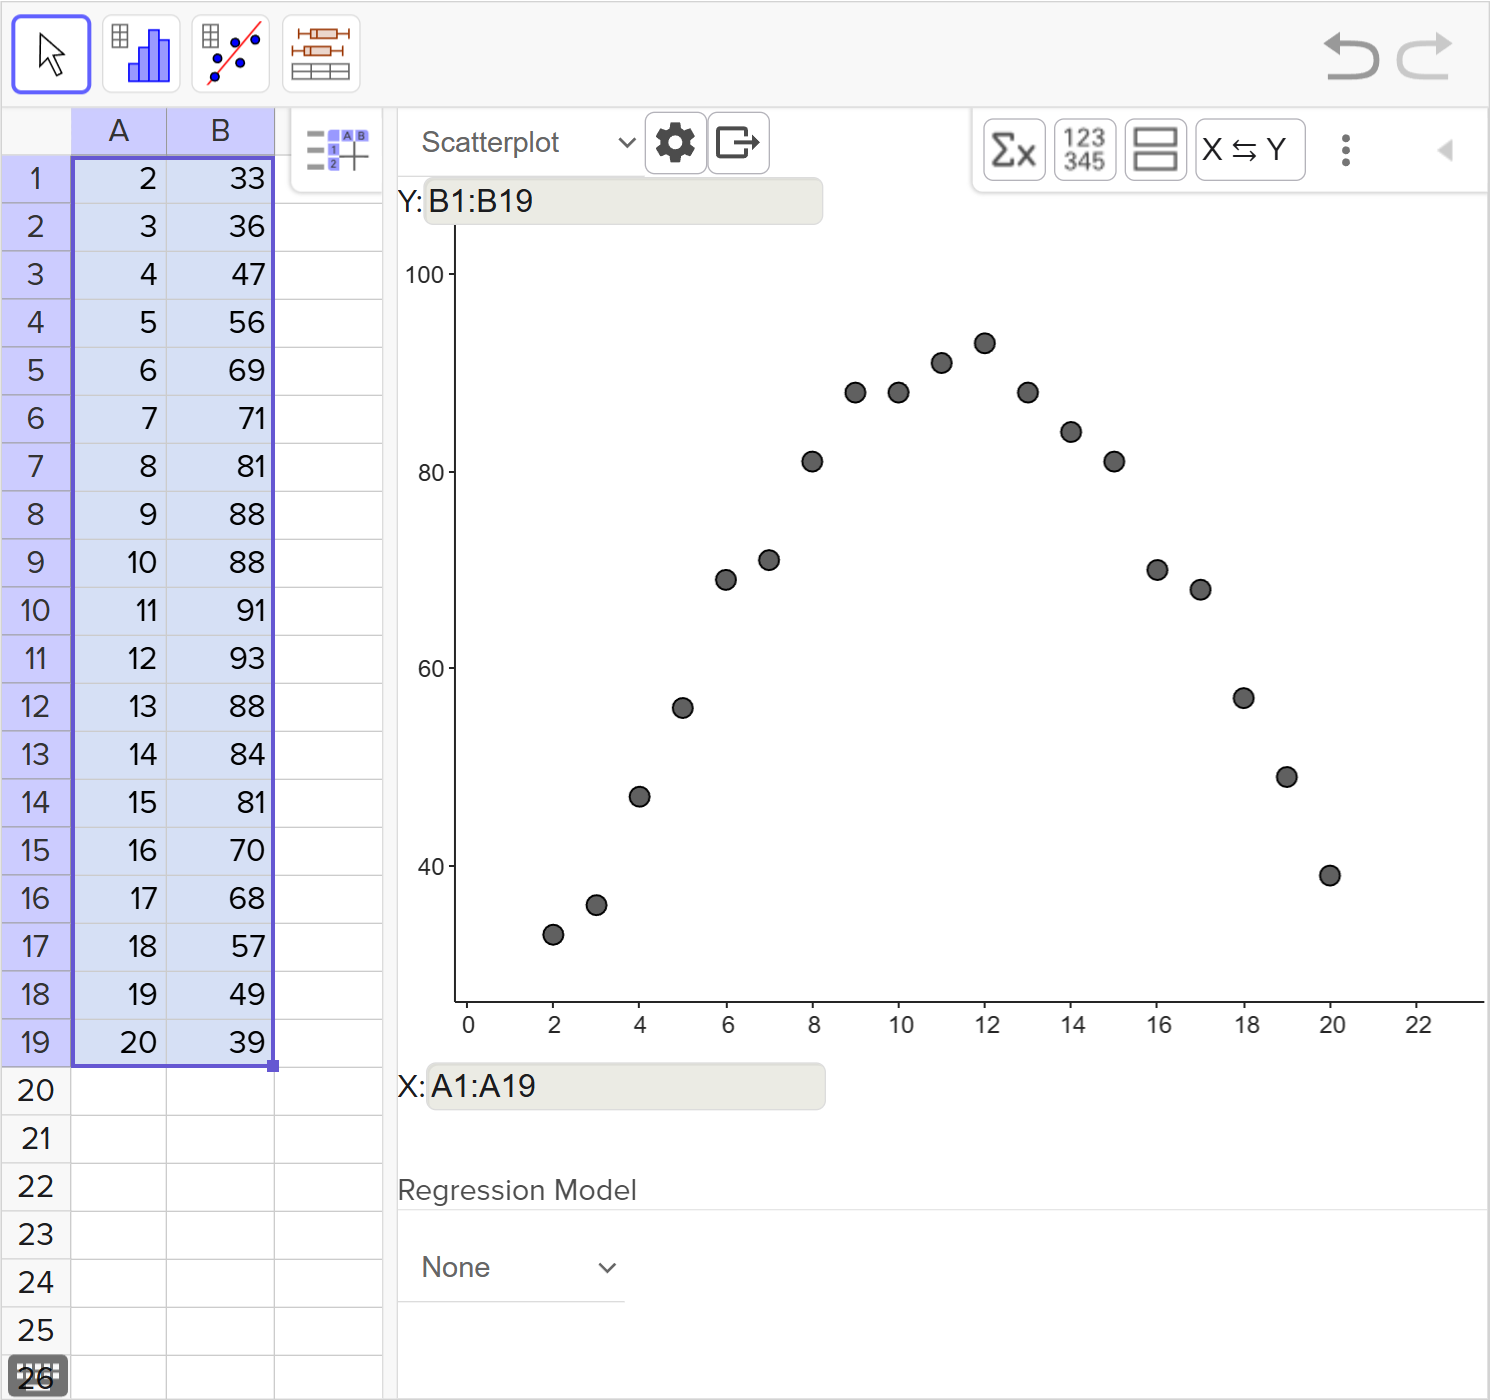
Task: Select cell A19 containing 20
Action: (119, 1043)
